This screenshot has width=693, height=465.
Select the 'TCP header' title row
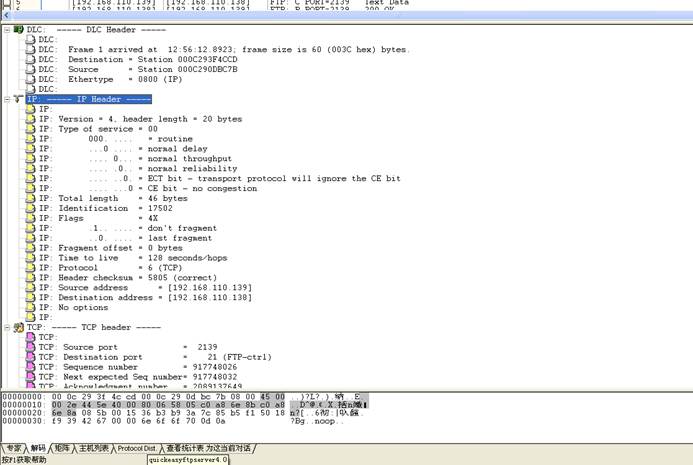pos(94,328)
